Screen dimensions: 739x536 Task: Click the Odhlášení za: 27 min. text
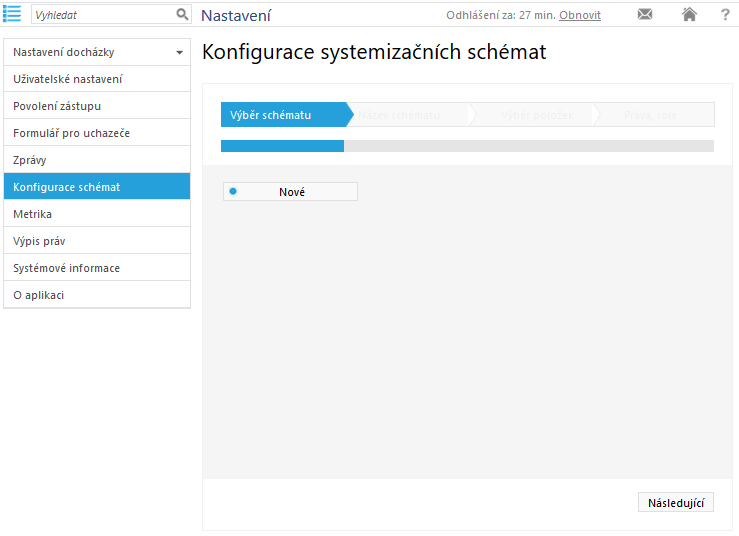[501, 15]
